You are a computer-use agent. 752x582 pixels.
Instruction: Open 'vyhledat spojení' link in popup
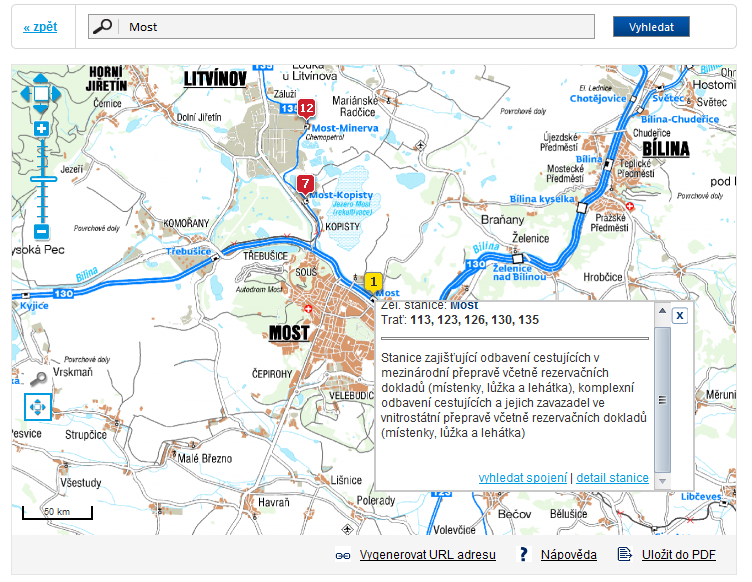523,478
